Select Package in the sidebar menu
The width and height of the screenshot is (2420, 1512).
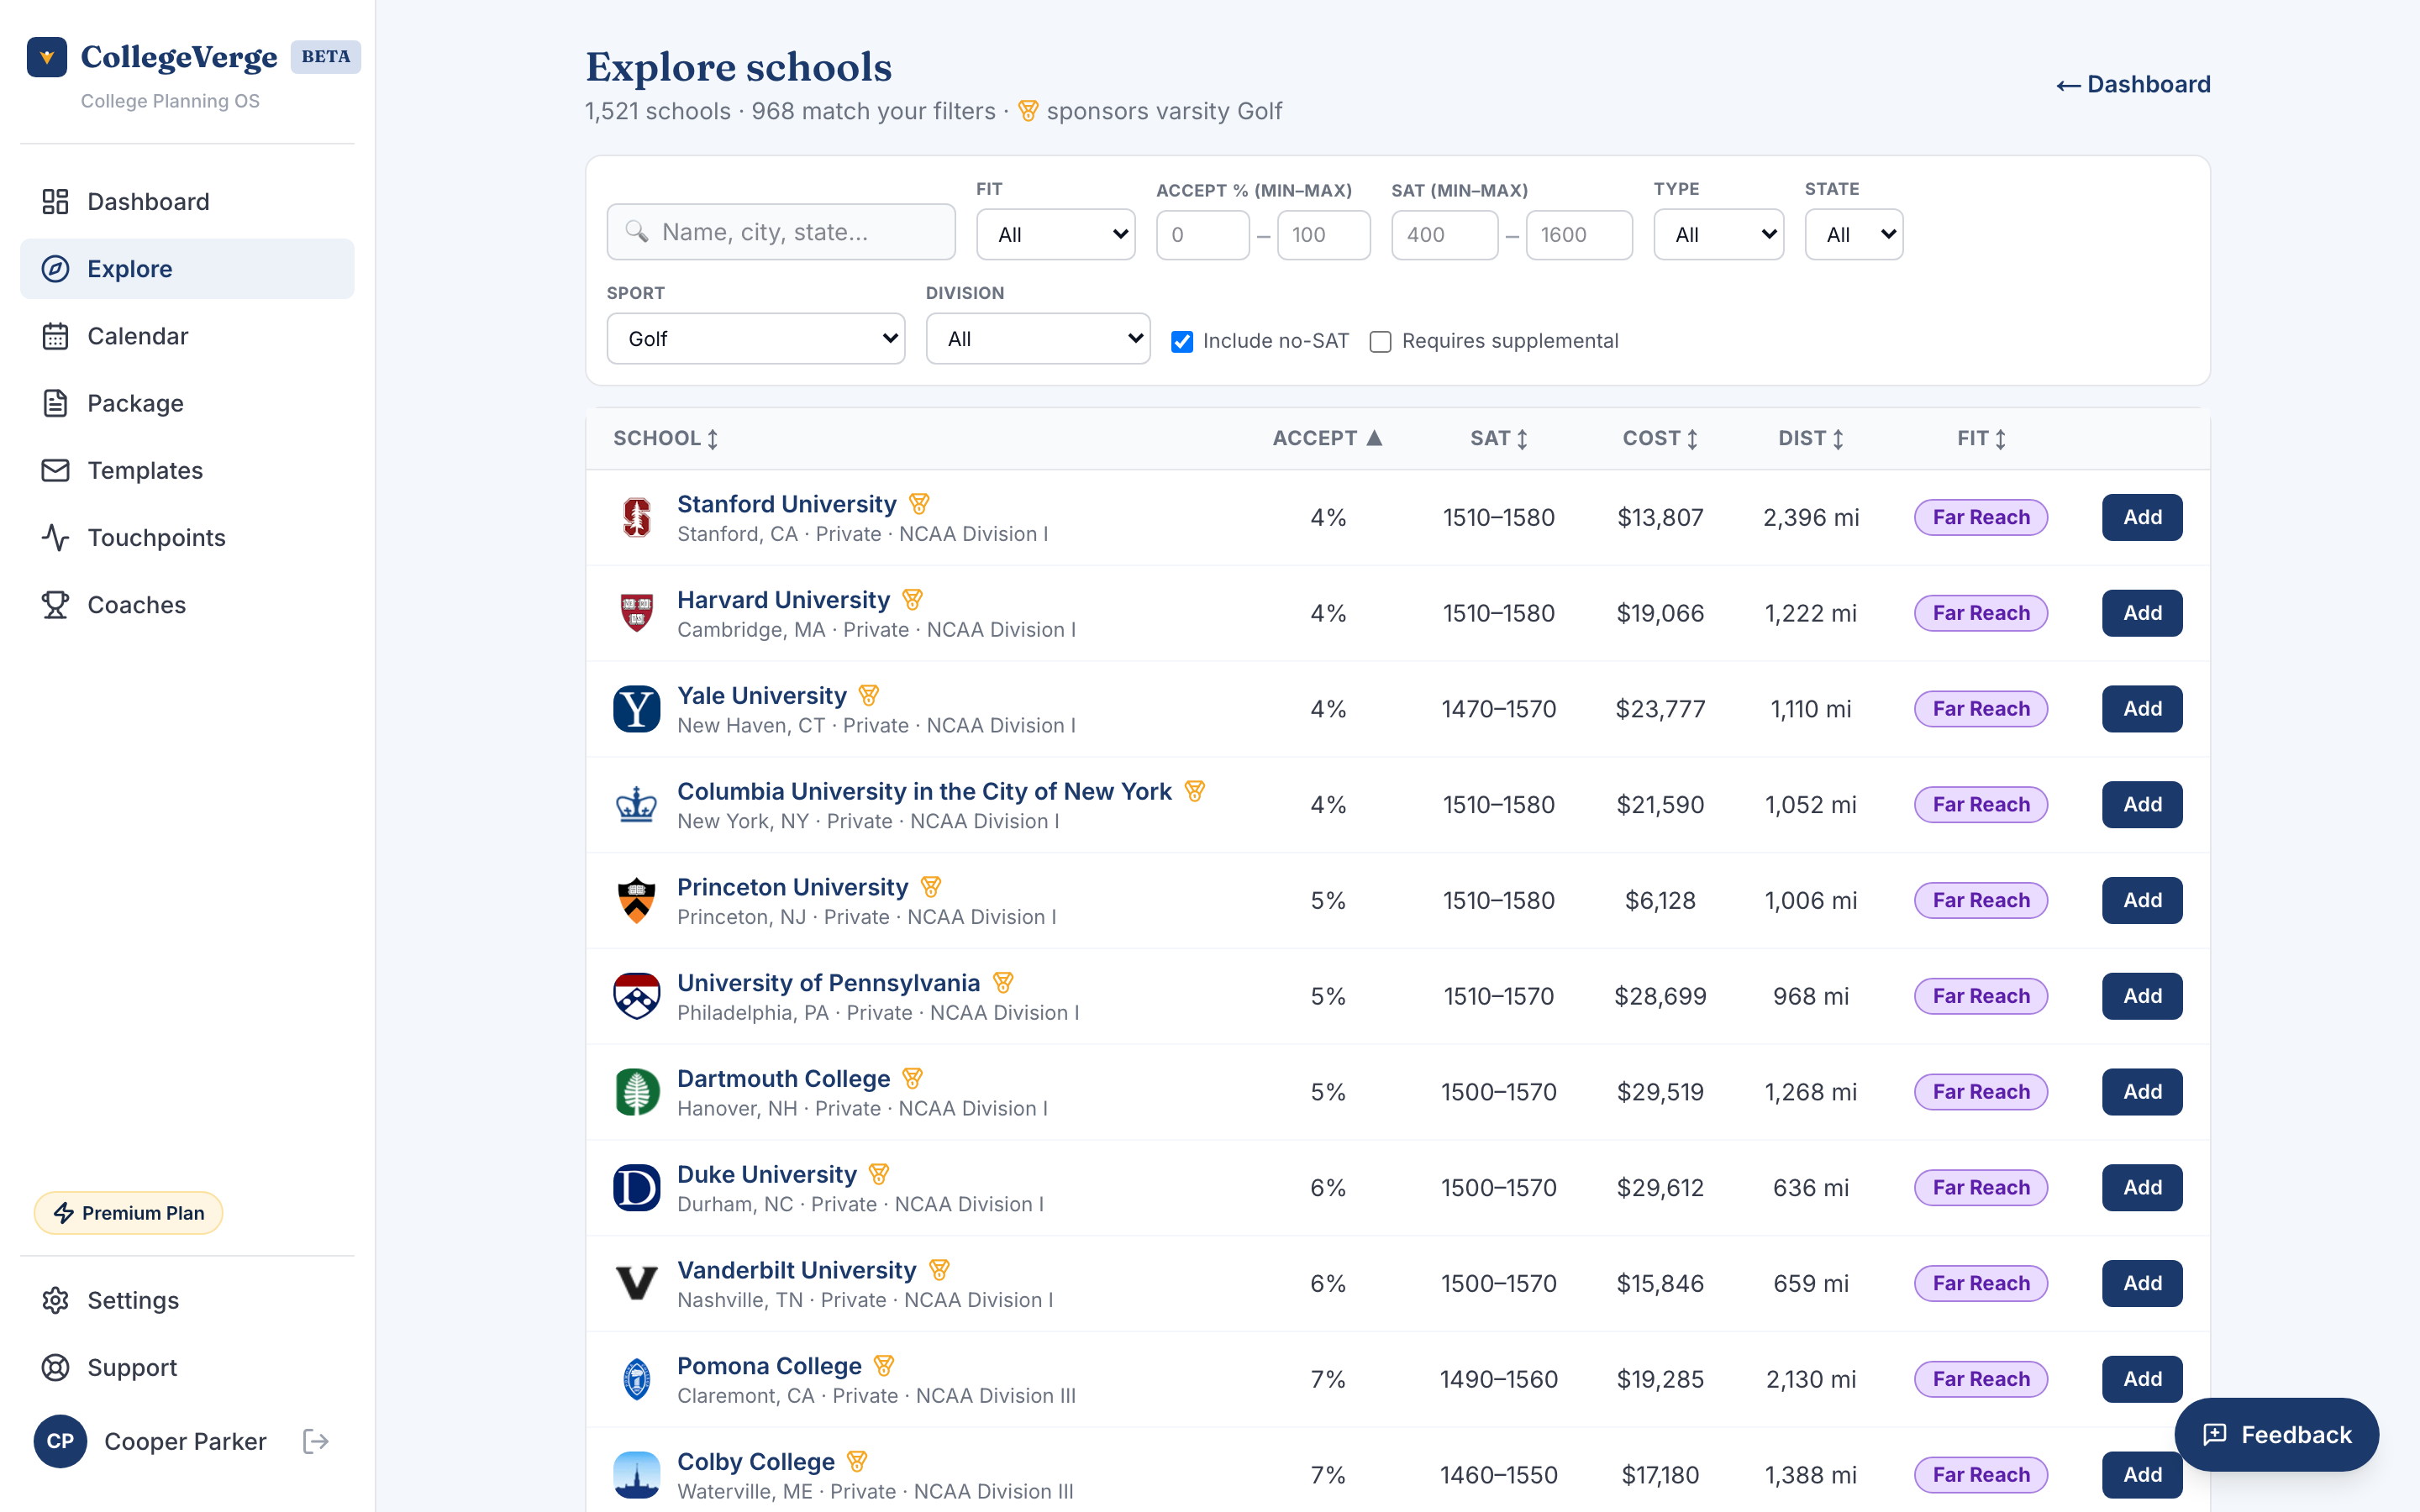[x=187, y=403]
